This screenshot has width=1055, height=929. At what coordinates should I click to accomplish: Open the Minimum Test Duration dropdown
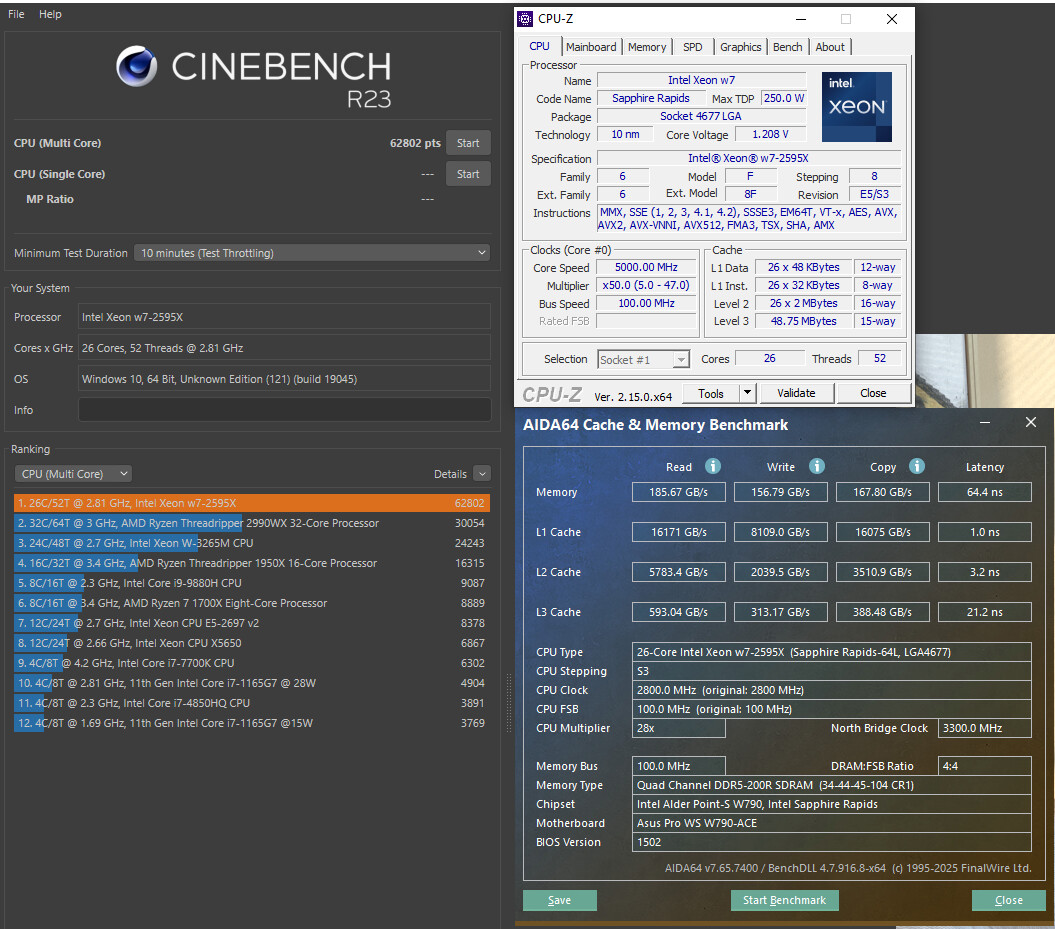pyautogui.click(x=312, y=253)
